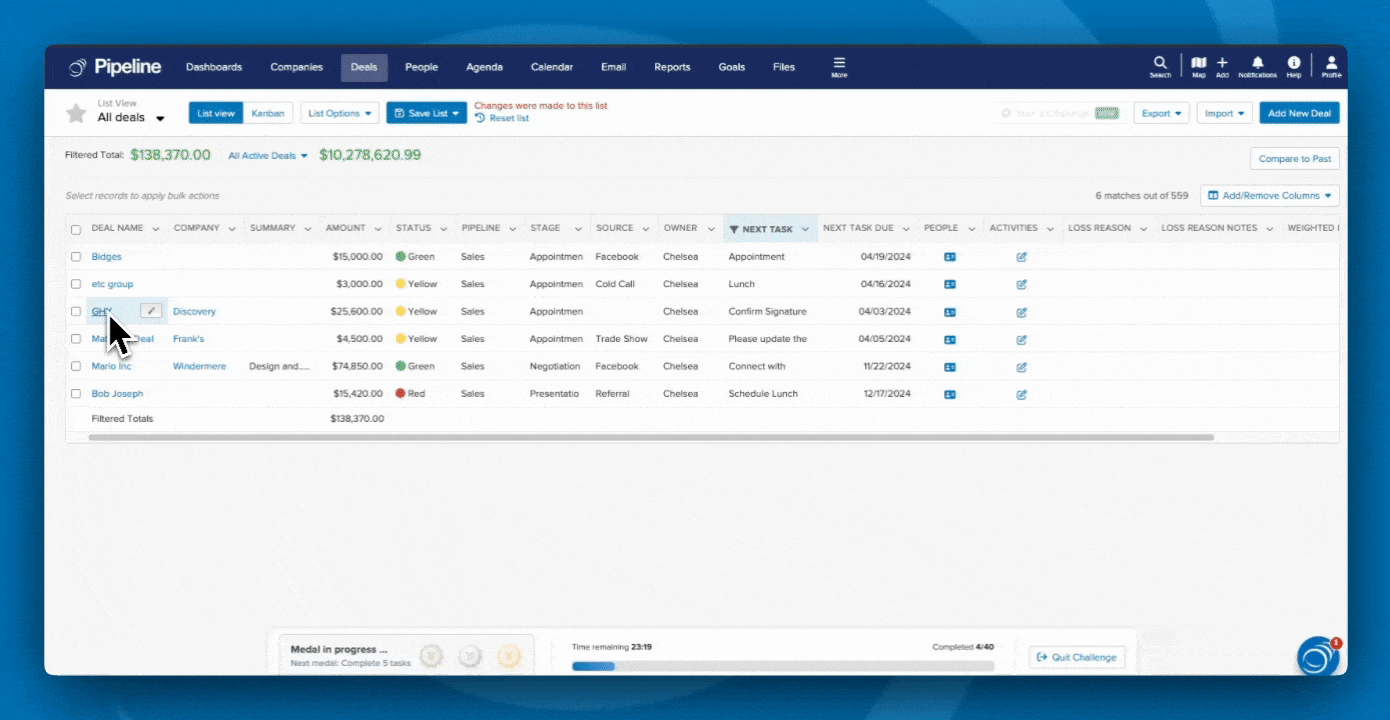
Task: Open the Profile user icon
Action: (x=1331, y=65)
